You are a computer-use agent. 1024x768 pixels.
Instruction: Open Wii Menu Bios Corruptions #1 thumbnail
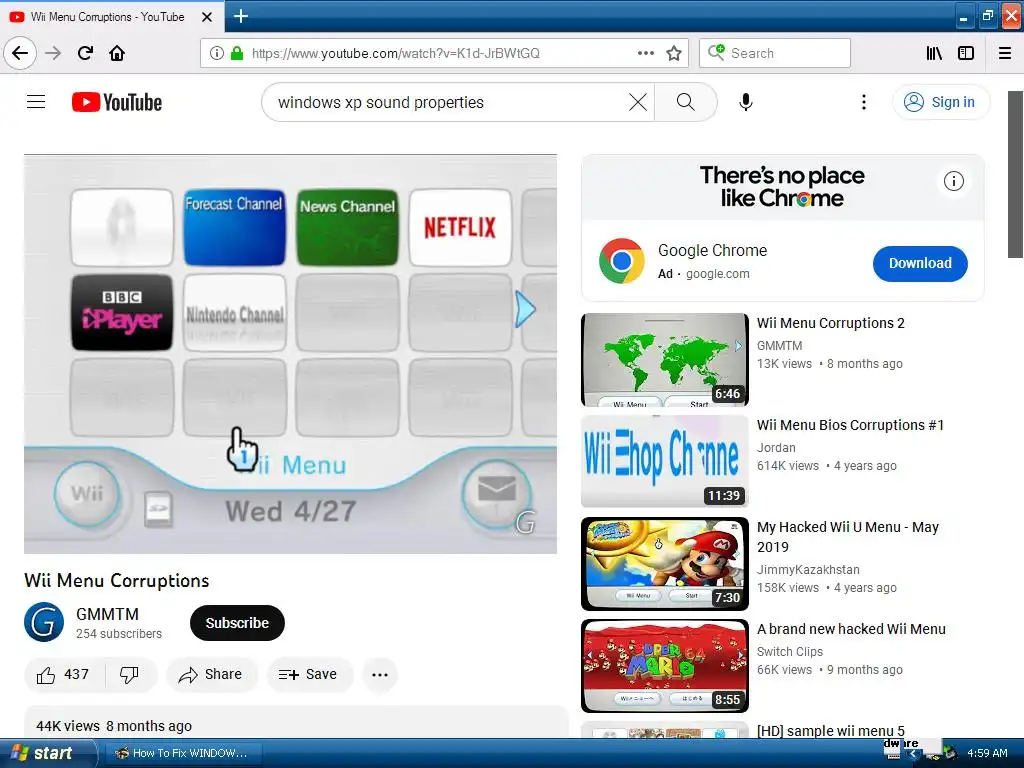[665, 462]
